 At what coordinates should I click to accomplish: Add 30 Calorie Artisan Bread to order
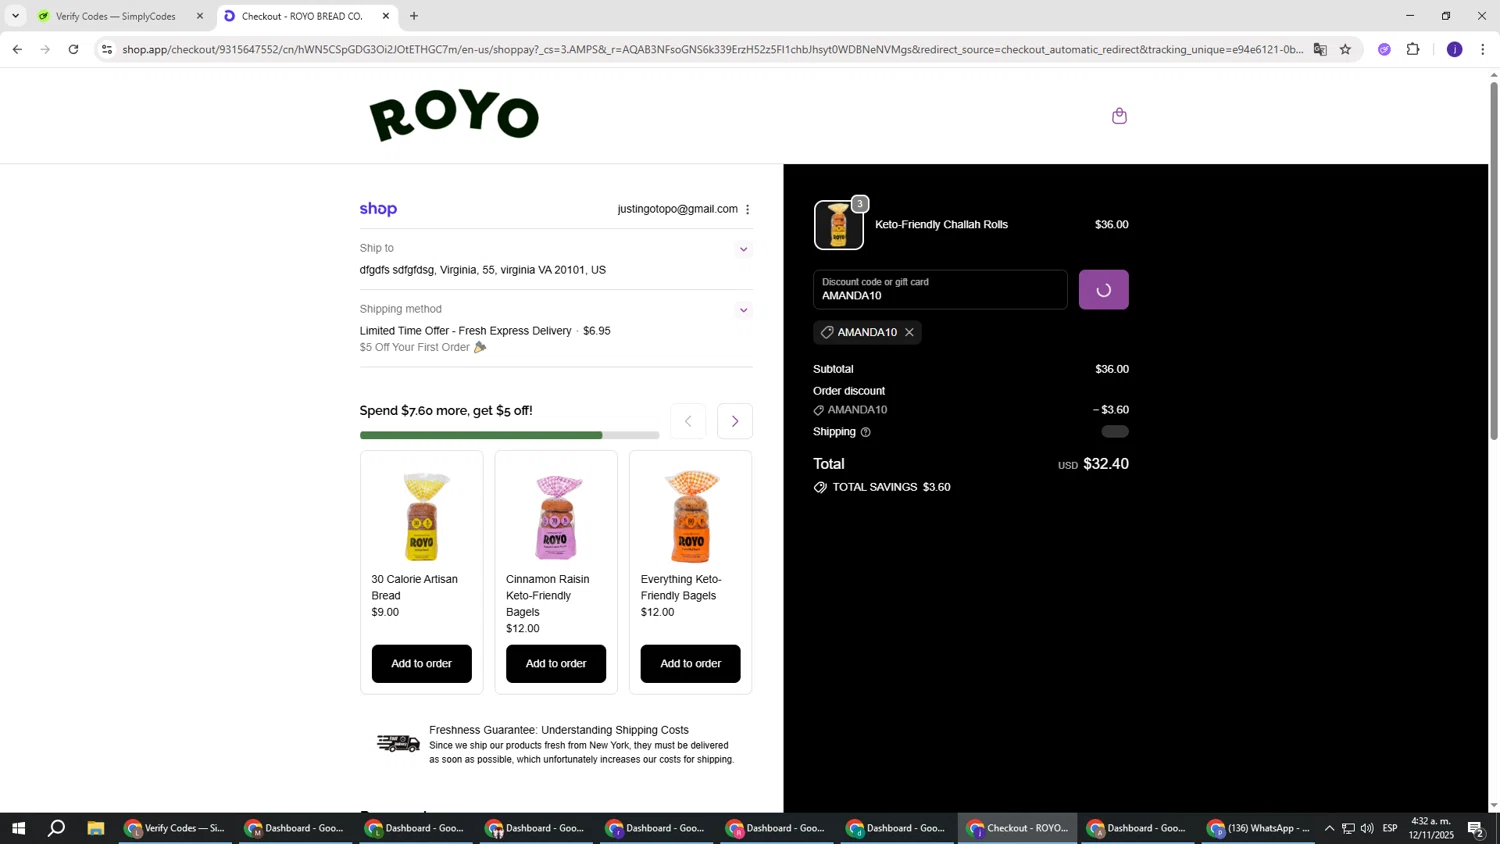click(421, 664)
